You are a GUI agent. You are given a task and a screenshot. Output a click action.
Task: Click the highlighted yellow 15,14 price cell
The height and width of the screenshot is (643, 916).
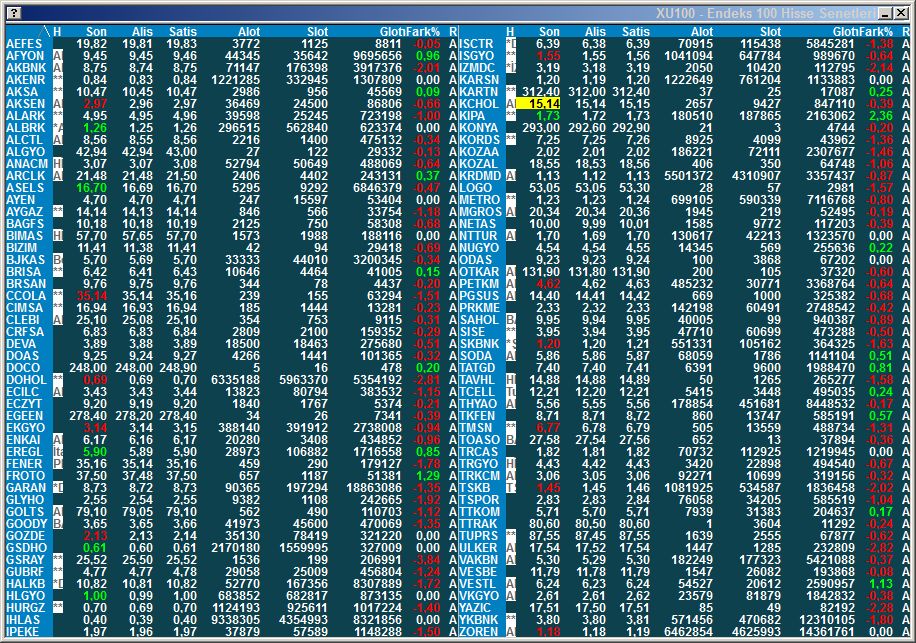click(538, 104)
